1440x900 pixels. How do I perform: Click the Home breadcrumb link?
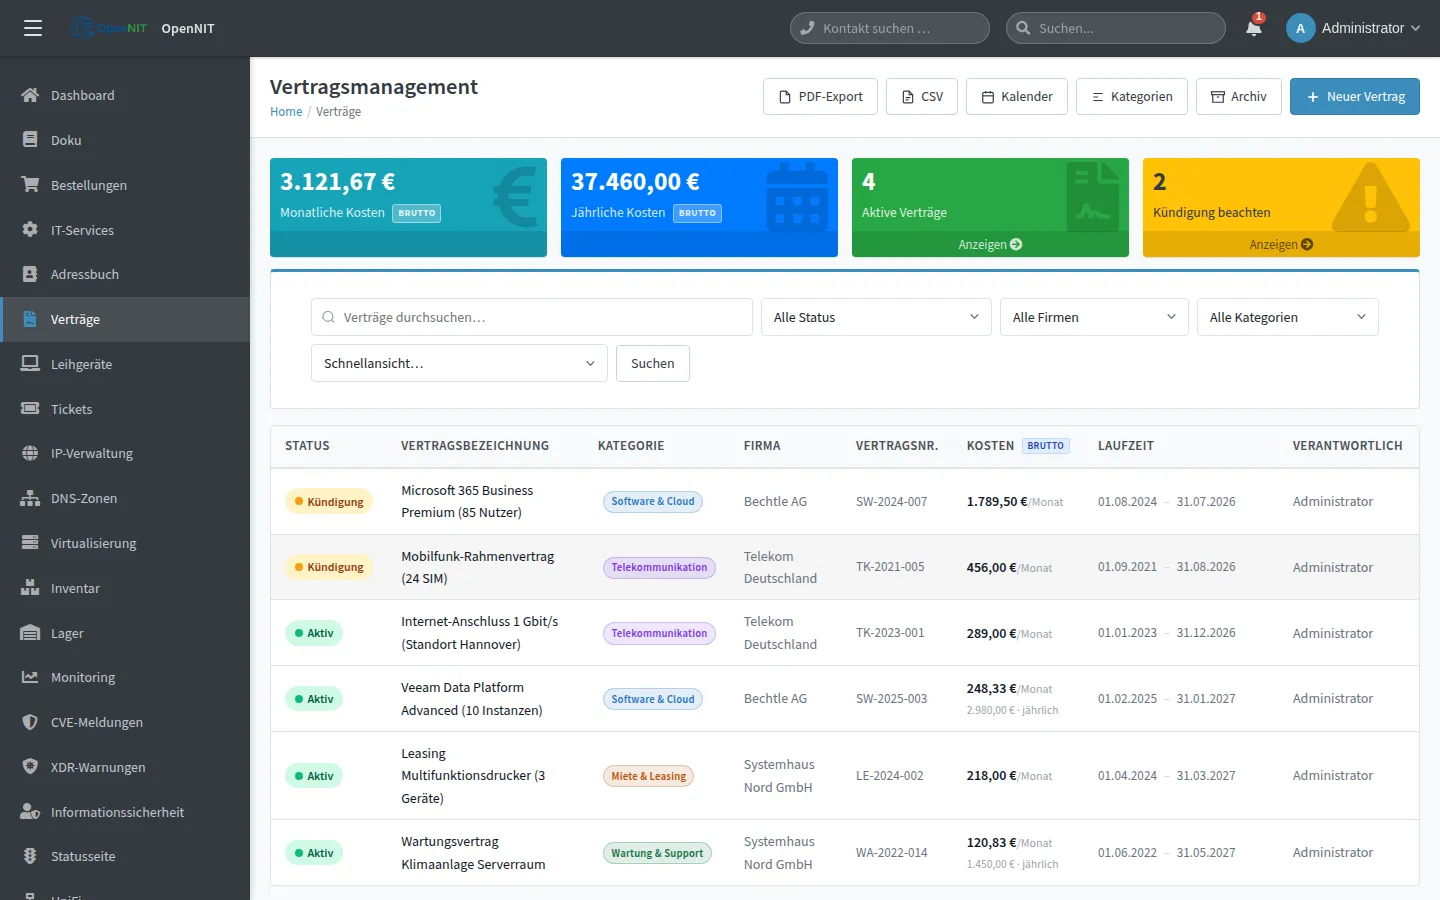pos(286,112)
